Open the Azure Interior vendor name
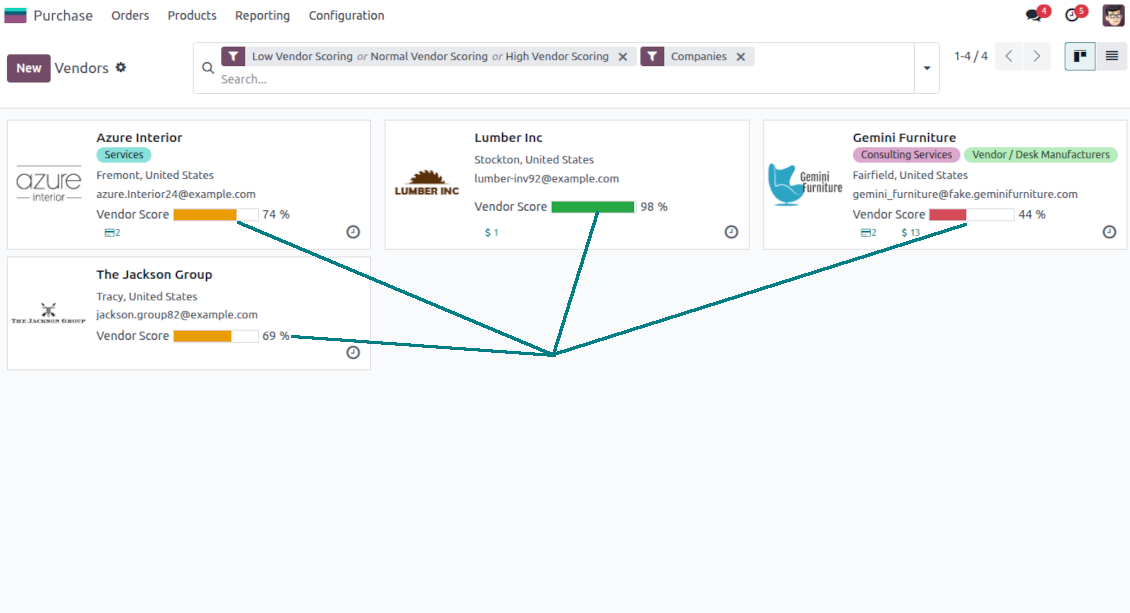Viewport: 1130px width, 613px height. (x=139, y=138)
